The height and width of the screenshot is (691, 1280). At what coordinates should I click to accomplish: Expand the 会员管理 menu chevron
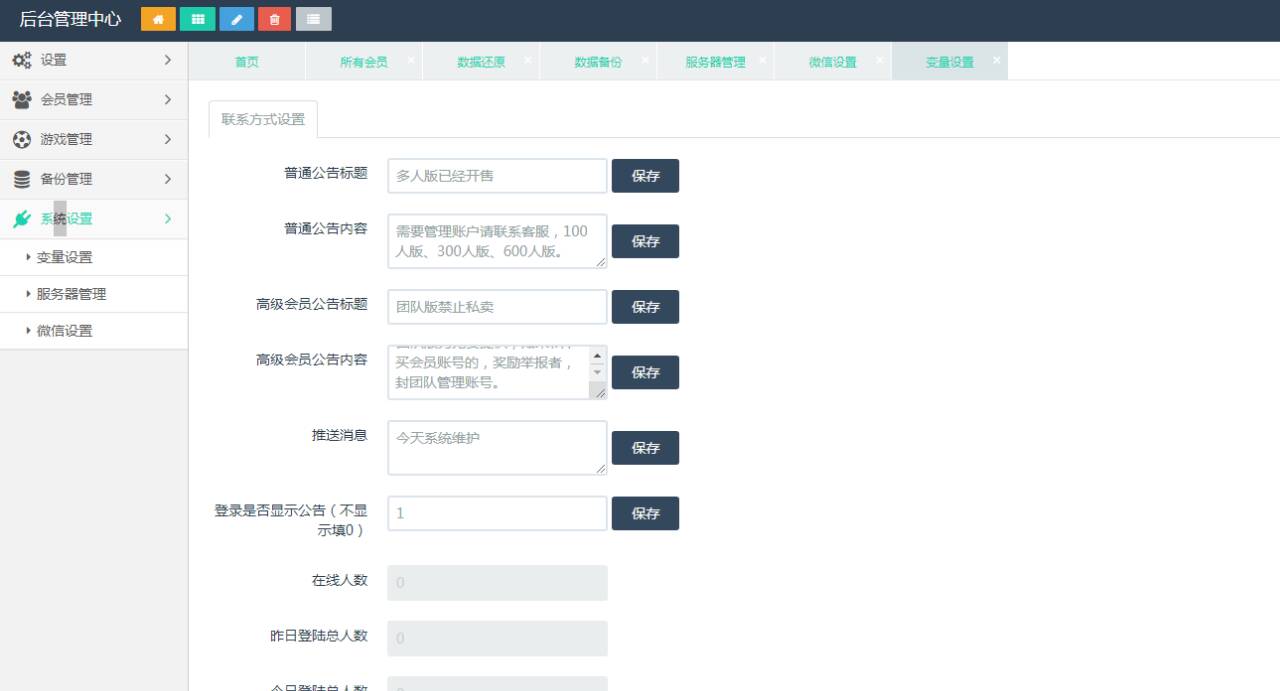coord(167,99)
